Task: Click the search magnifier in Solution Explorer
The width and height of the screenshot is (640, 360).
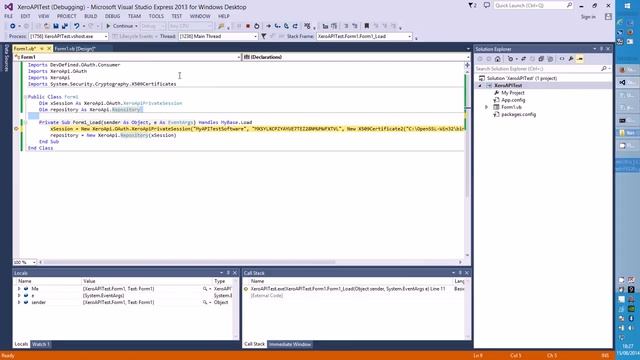Action: (604, 69)
